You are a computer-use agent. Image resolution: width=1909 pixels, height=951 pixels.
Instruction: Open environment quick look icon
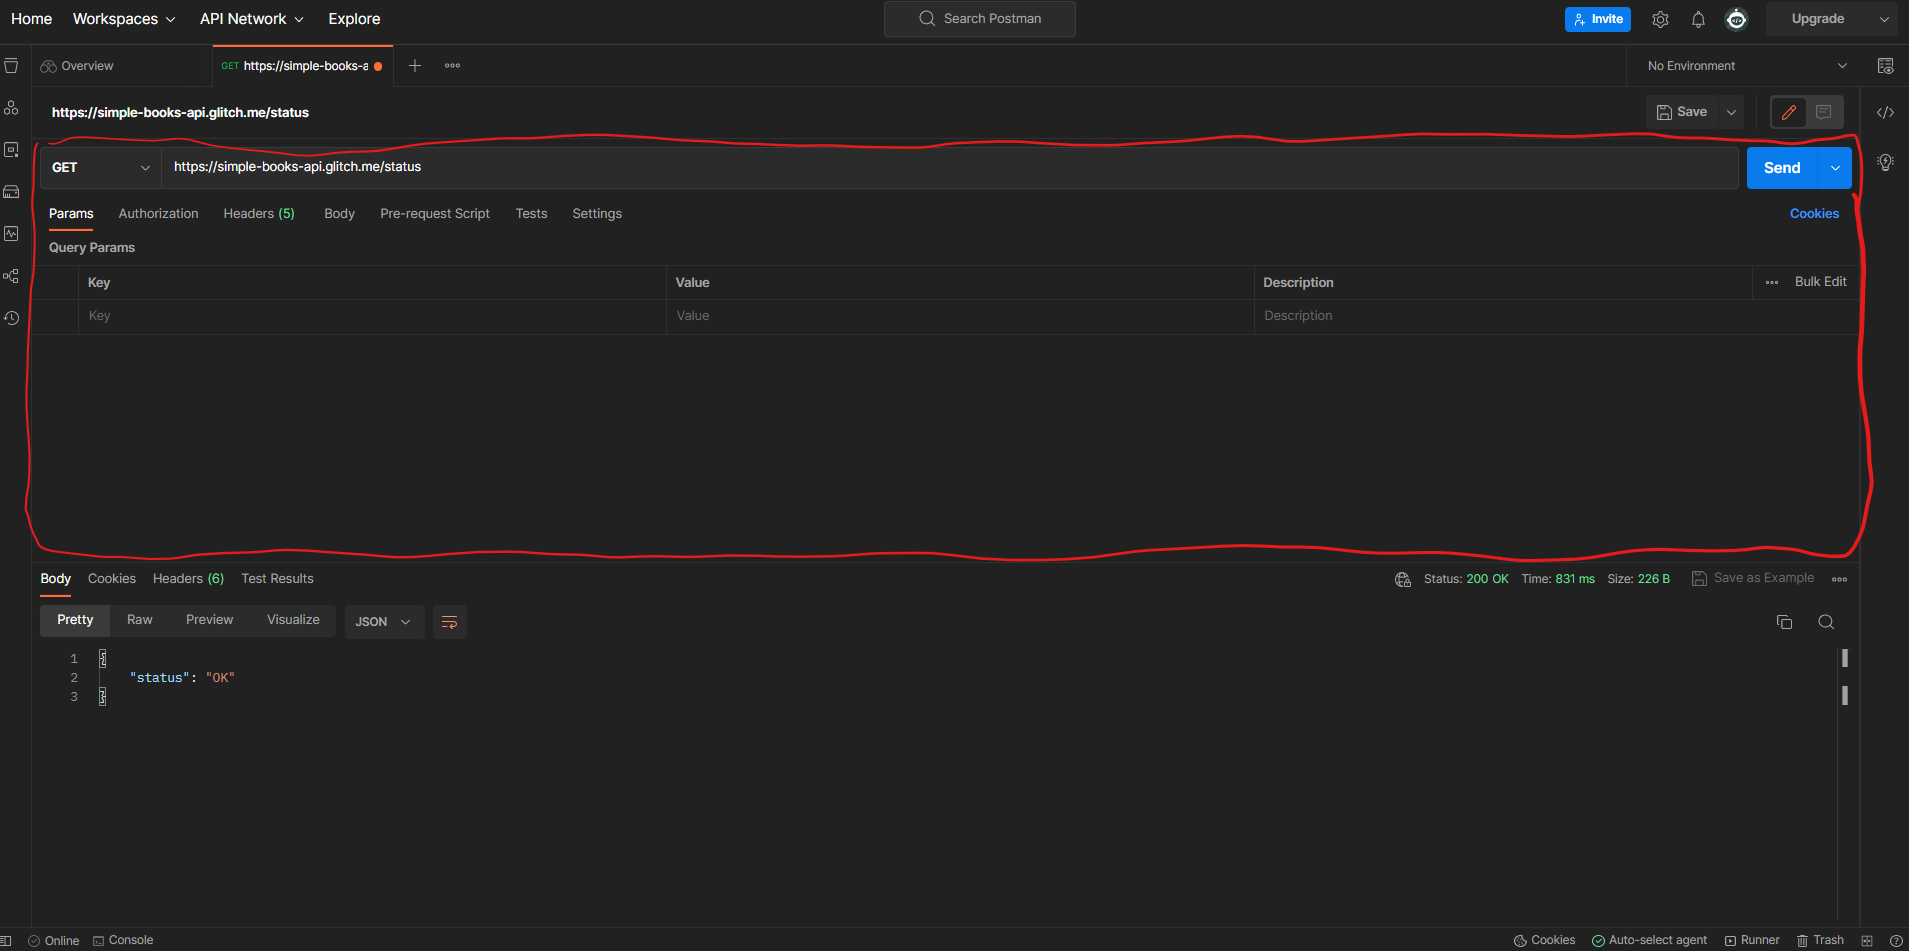click(1885, 66)
